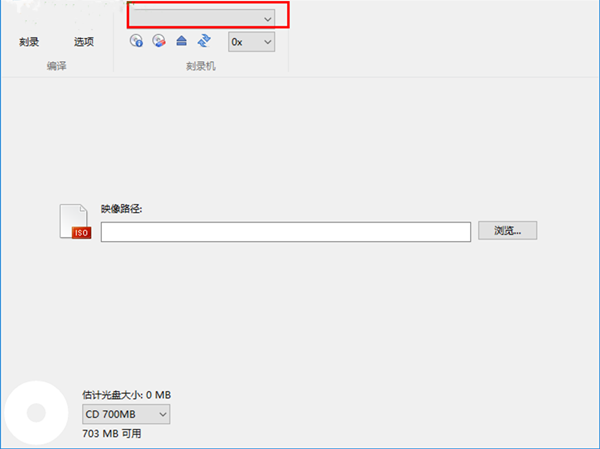This screenshot has width=600, height=449.
Task: Click the arrow on disc size combo box
Action: coord(162,414)
